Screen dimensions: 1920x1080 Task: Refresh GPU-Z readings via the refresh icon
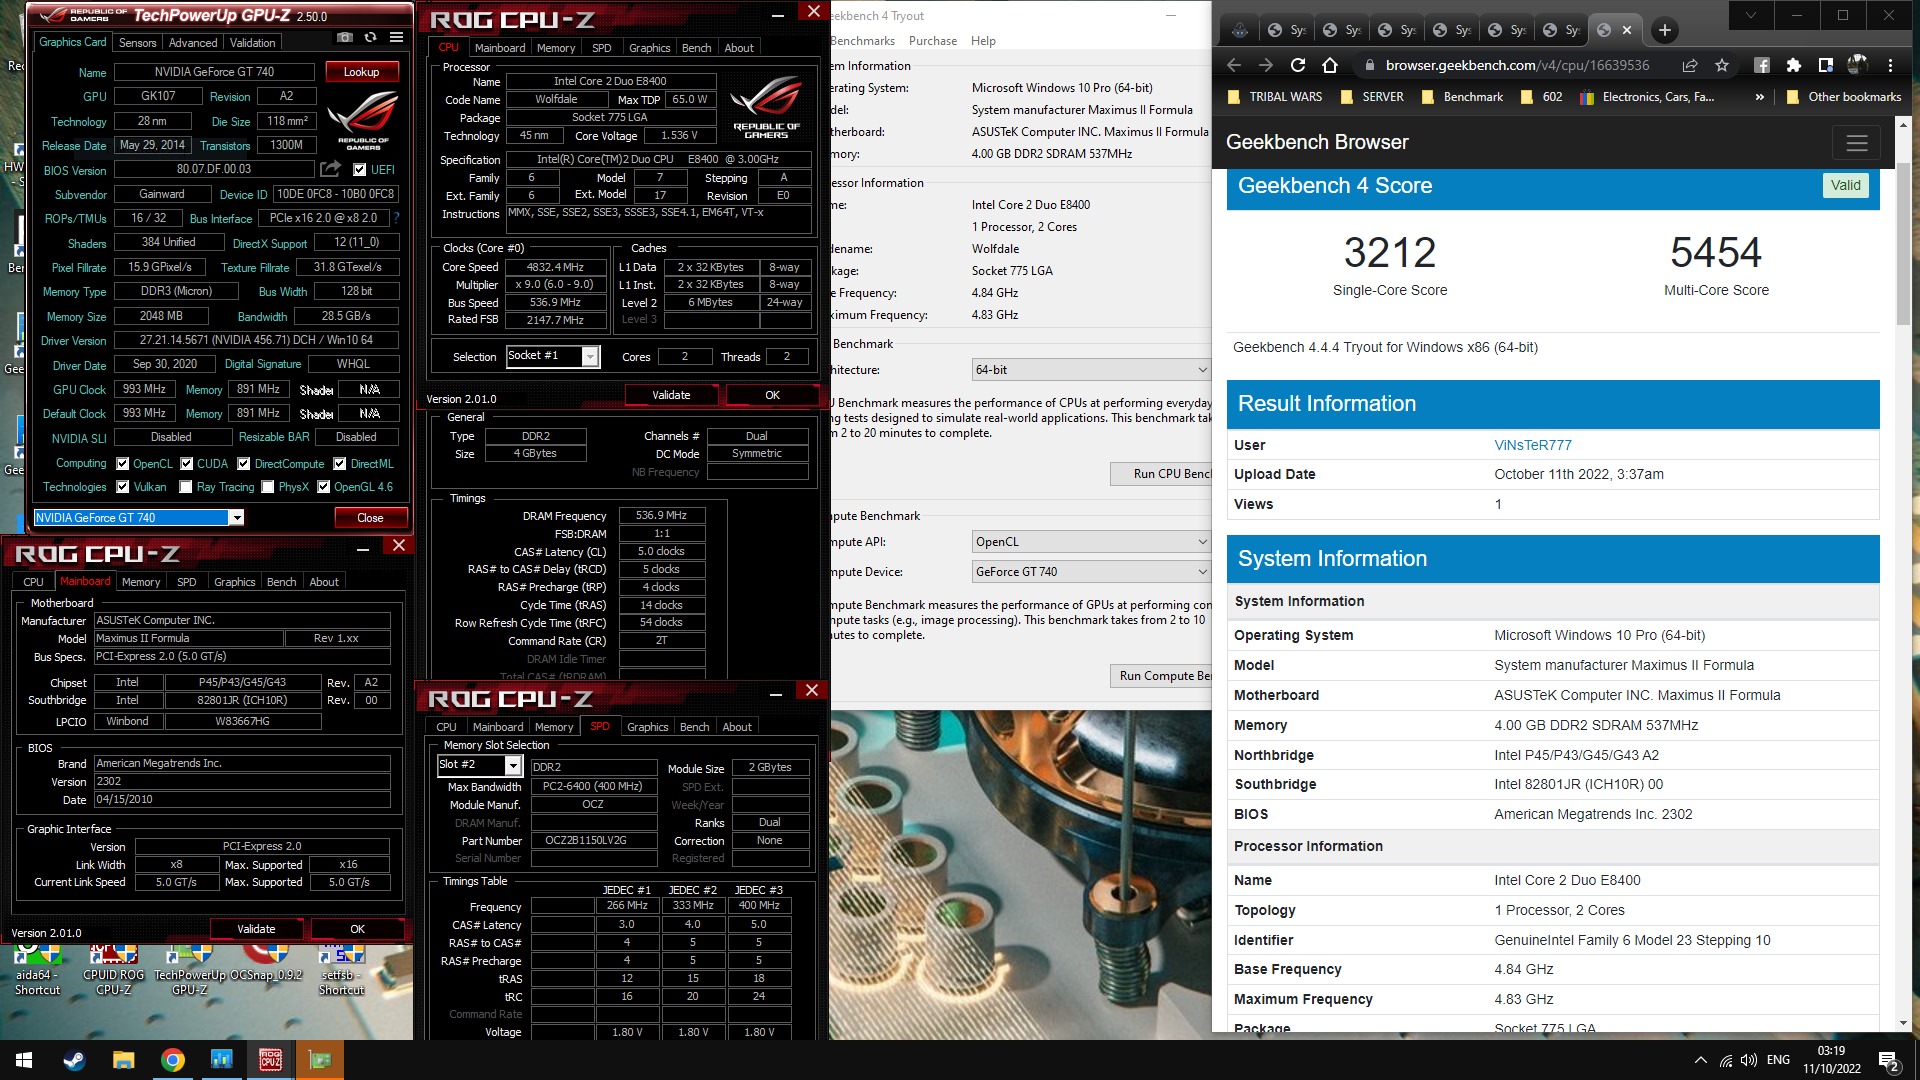(x=371, y=37)
